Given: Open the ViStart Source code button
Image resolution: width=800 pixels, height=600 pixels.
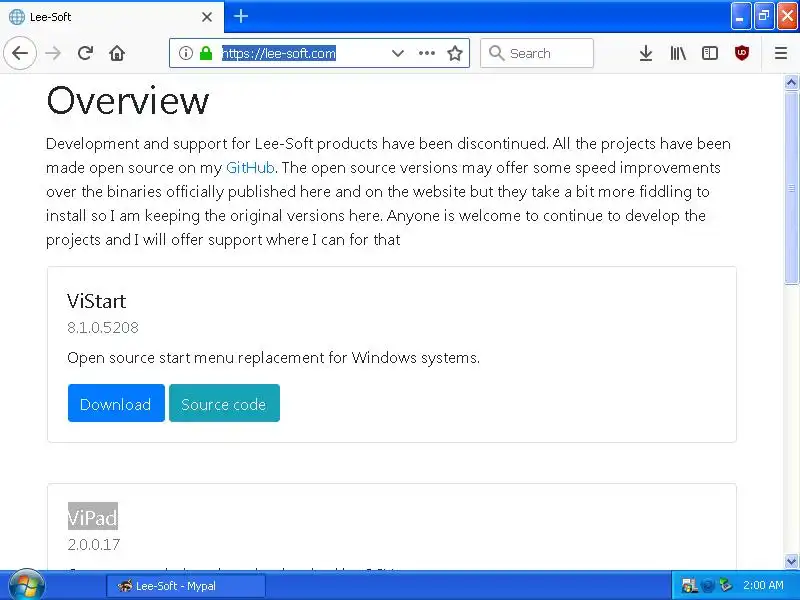Looking at the screenshot, I should click(224, 403).
